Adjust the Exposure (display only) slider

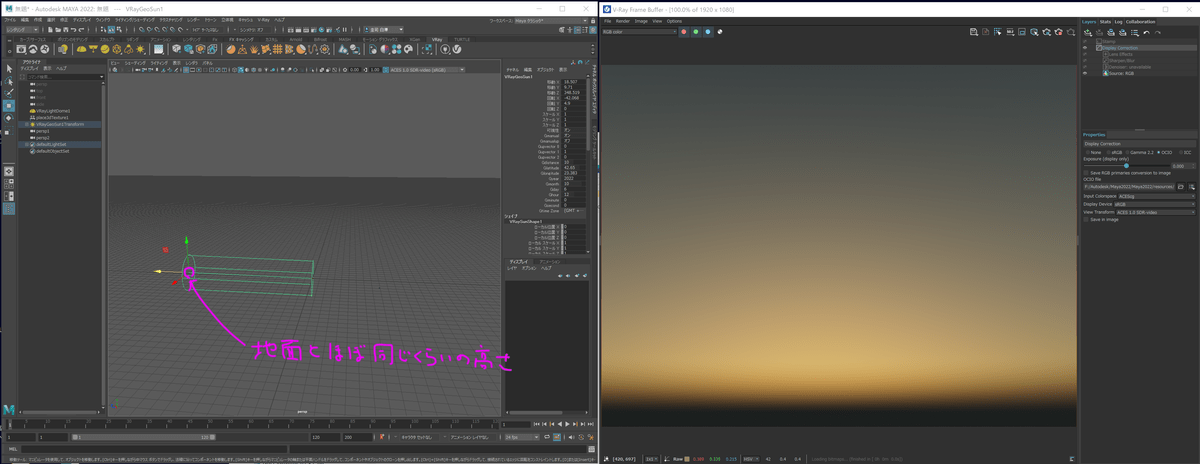click(1126, 166)
